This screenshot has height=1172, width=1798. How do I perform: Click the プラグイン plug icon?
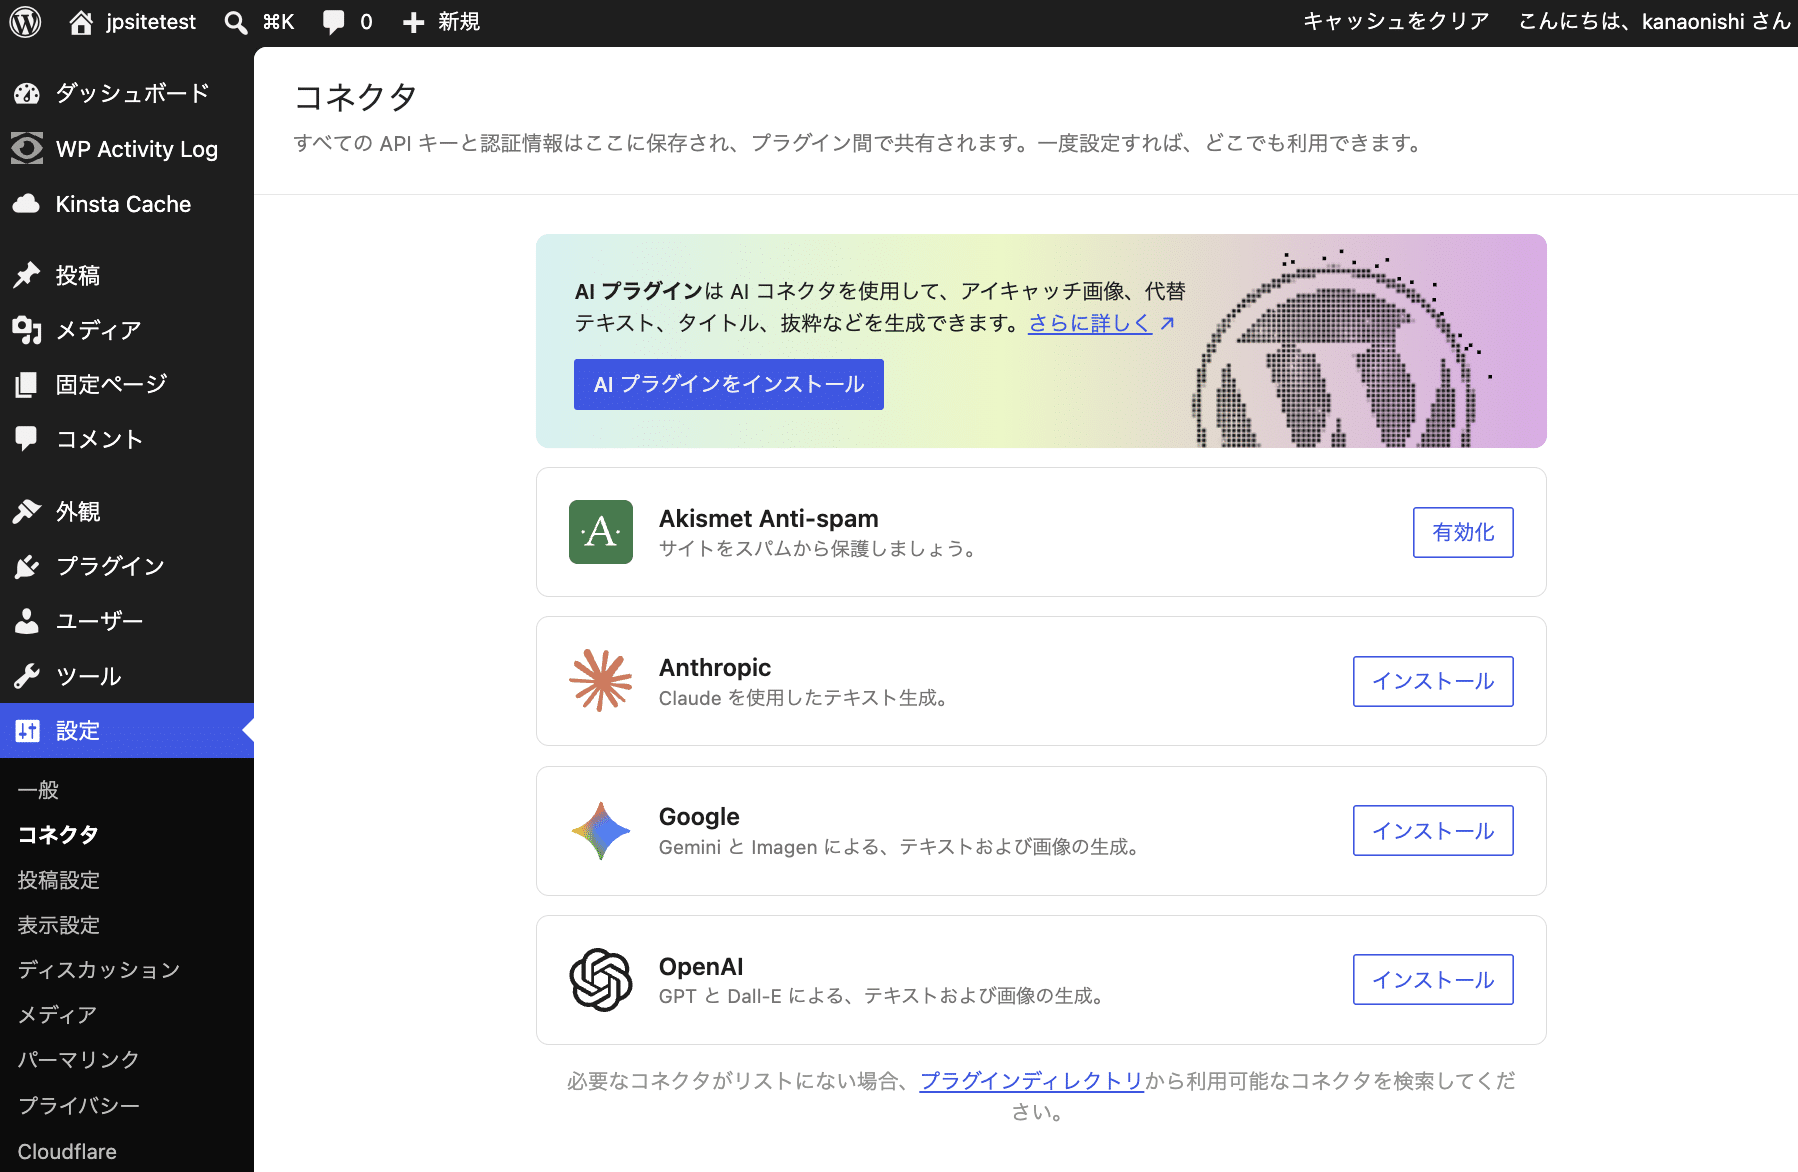27,566
